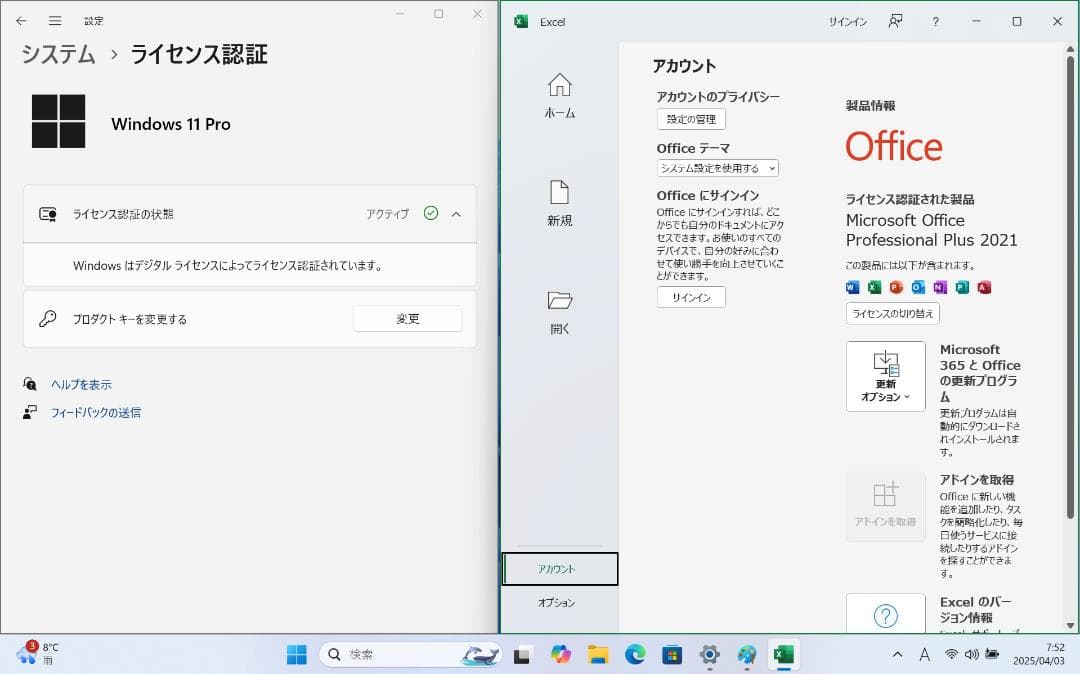1080x674 pixels.
Task: Open Excel help question mark
Action: [x=935, y=22]
